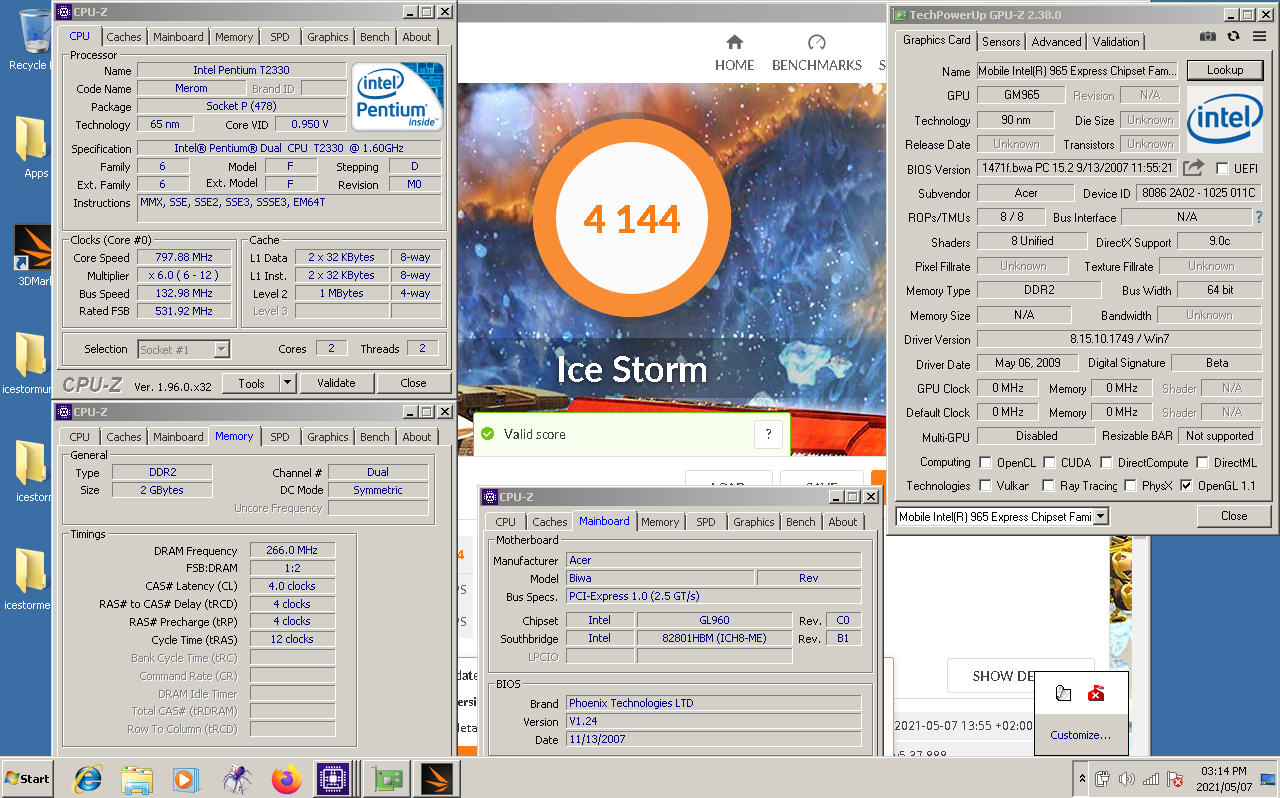1280x798 pixels.
Task: Launch Firefox from the taskbar
Action: pyautogui.click(x=286, y=778)
